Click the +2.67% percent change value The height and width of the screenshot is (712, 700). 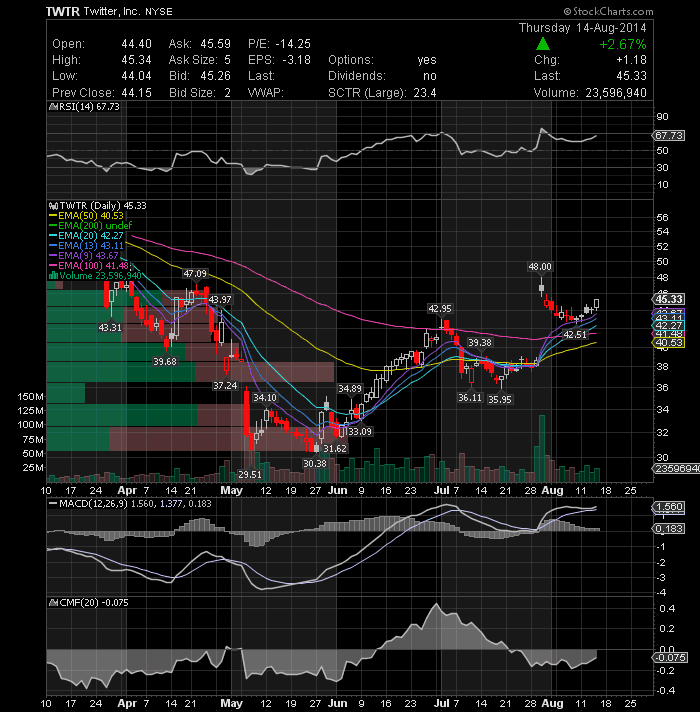[622, 44]
